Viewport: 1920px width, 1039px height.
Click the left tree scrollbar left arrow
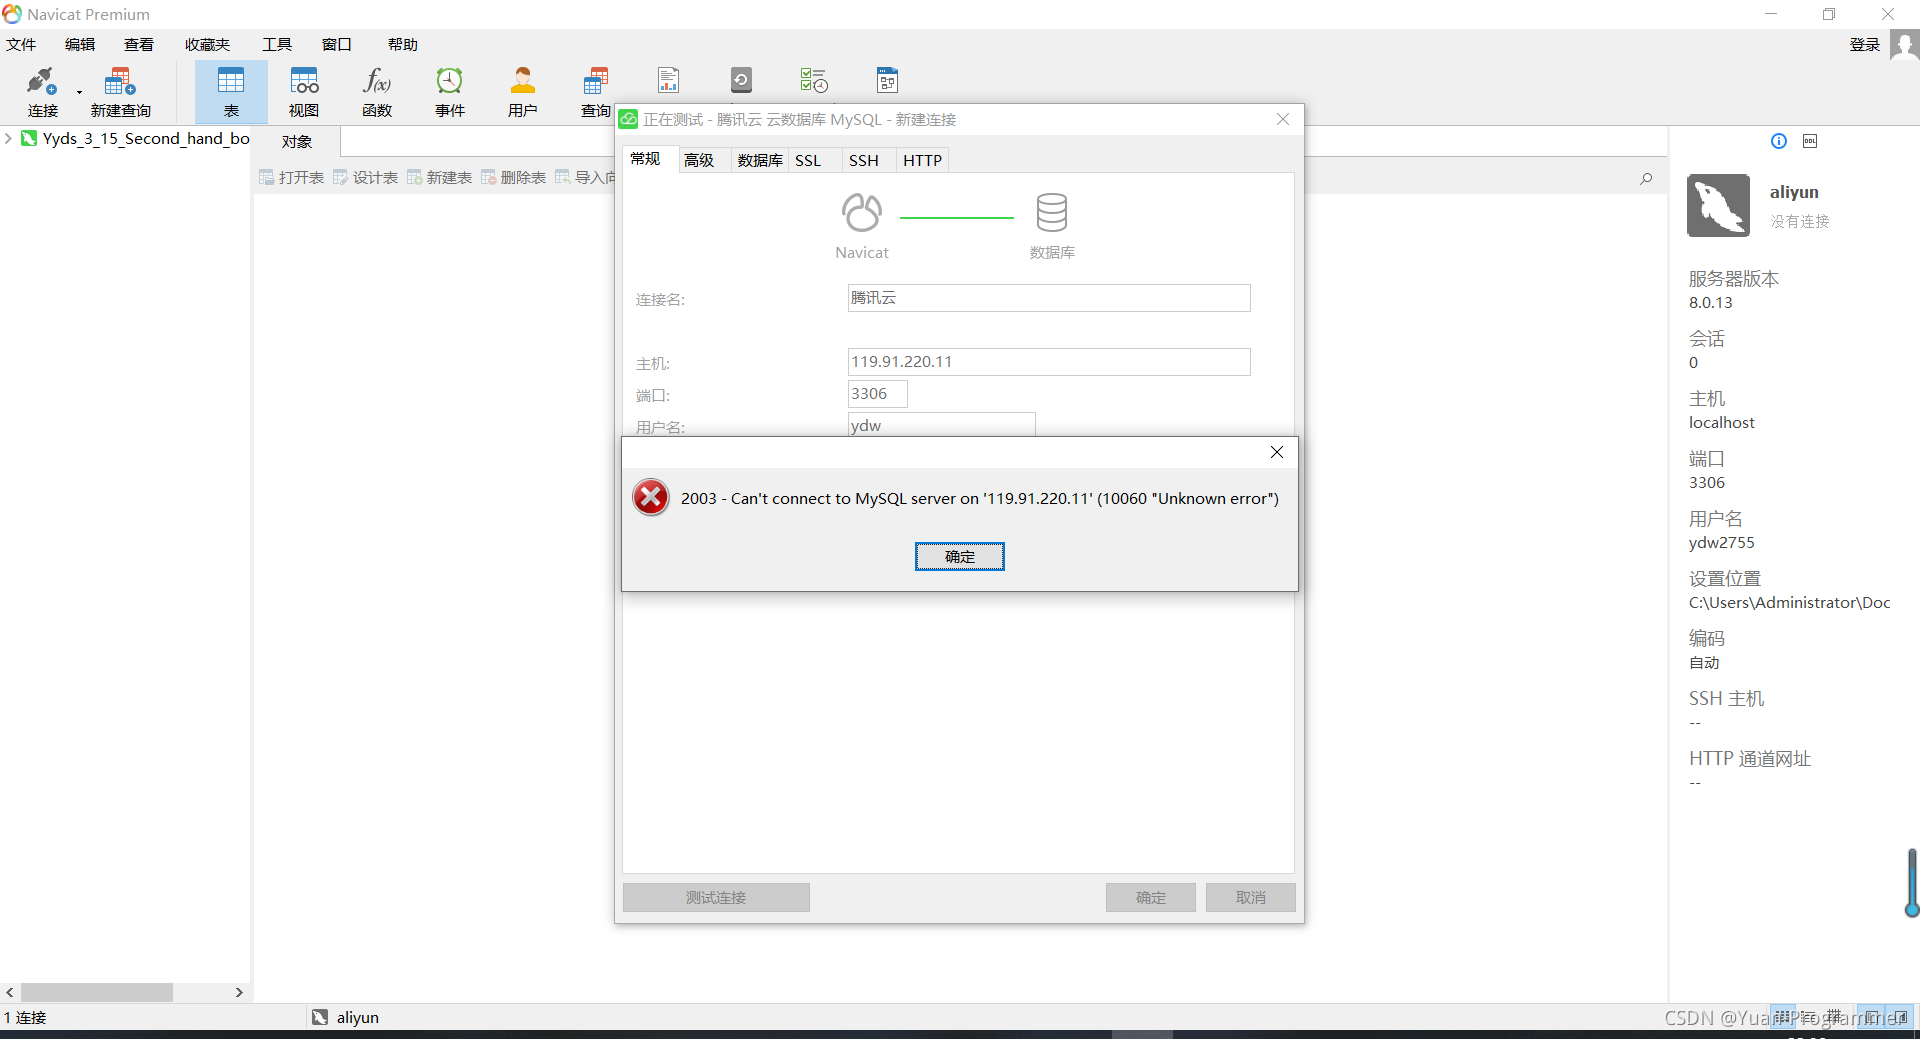[x=10, y=992]
